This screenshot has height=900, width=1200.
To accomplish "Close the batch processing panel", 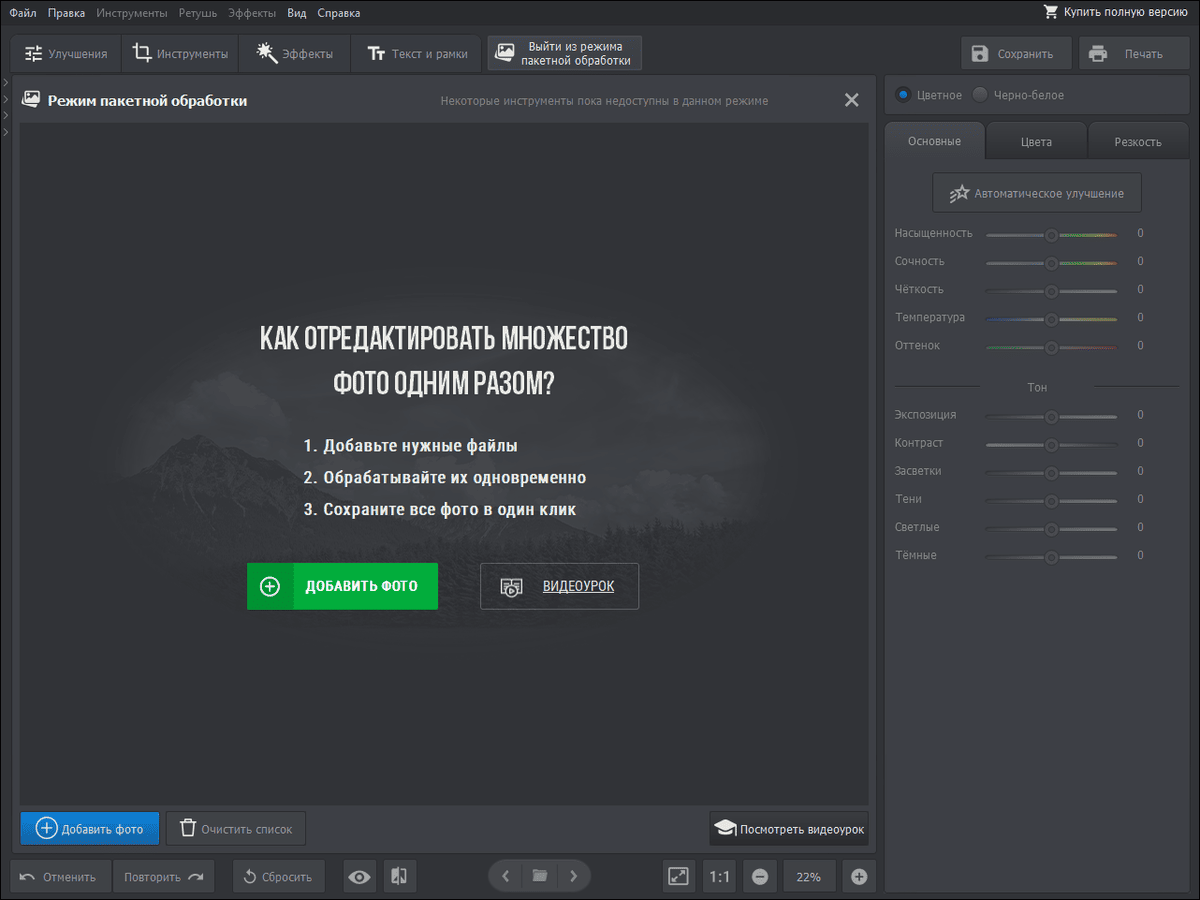I will [x=852, y=100].
